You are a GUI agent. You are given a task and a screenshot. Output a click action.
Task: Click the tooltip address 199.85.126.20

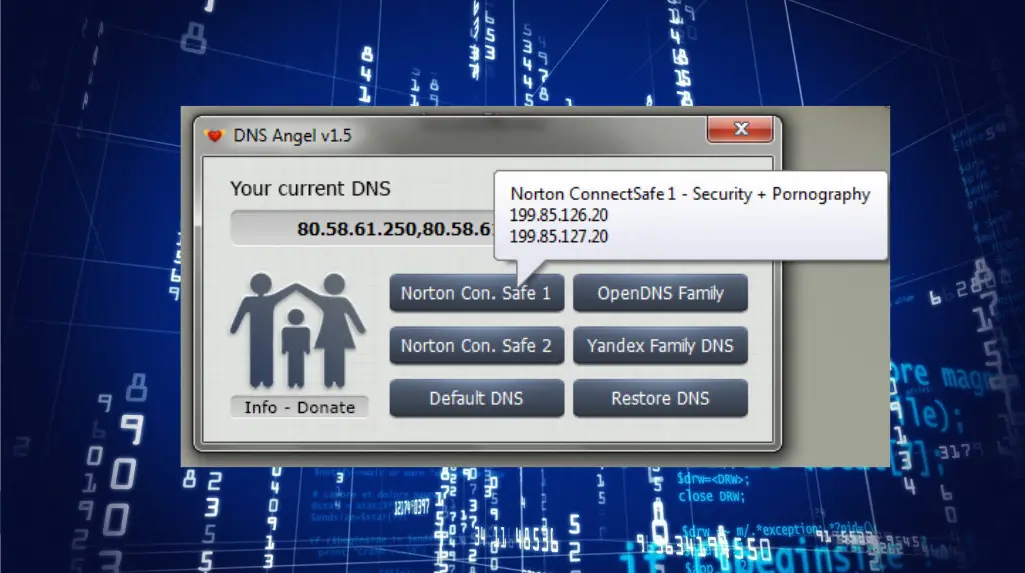[559, 216]
